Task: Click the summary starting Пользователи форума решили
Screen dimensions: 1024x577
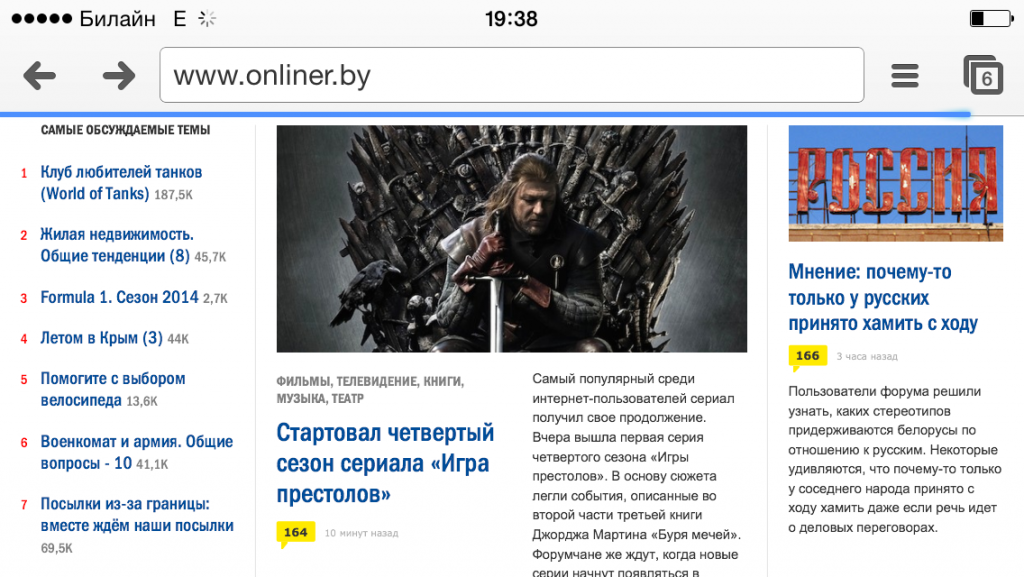Action: [x=895, y=460]
